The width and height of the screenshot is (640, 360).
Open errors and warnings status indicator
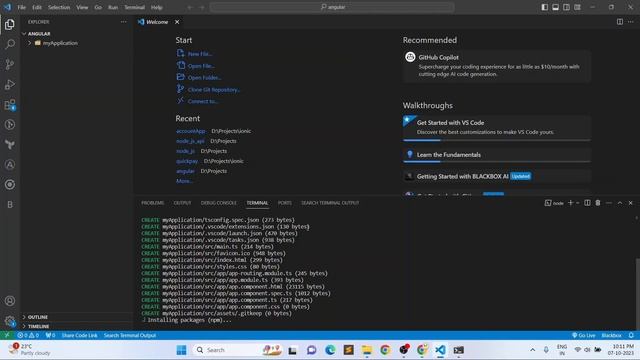(28, 335)
